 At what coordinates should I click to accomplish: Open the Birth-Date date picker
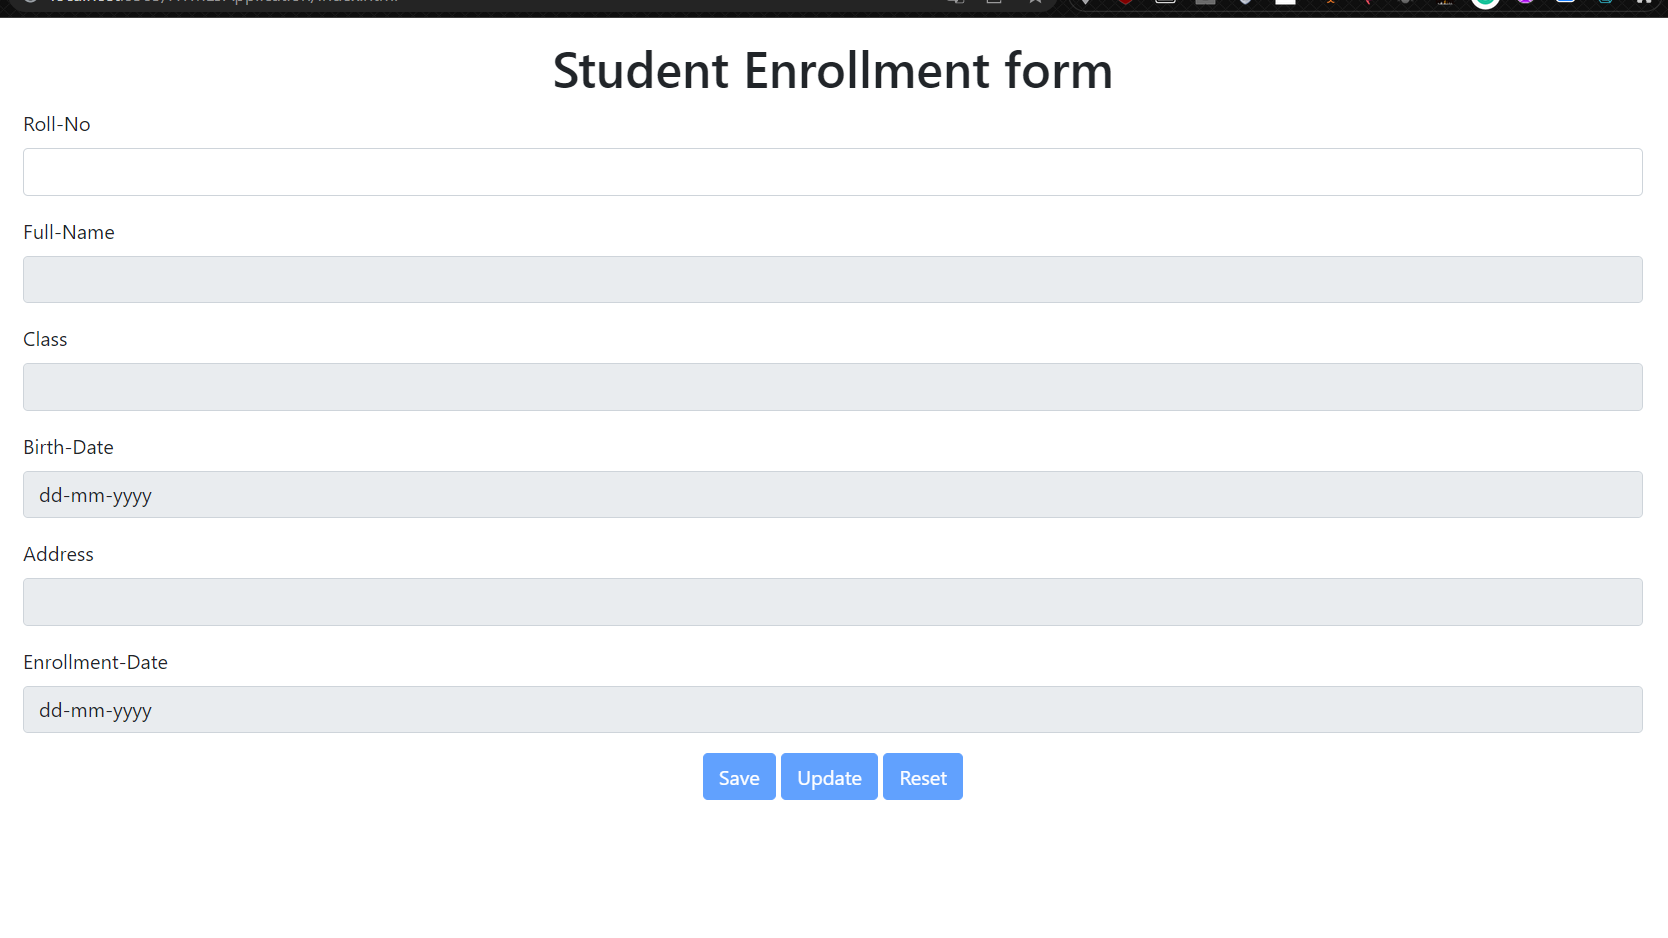[832, 494]
